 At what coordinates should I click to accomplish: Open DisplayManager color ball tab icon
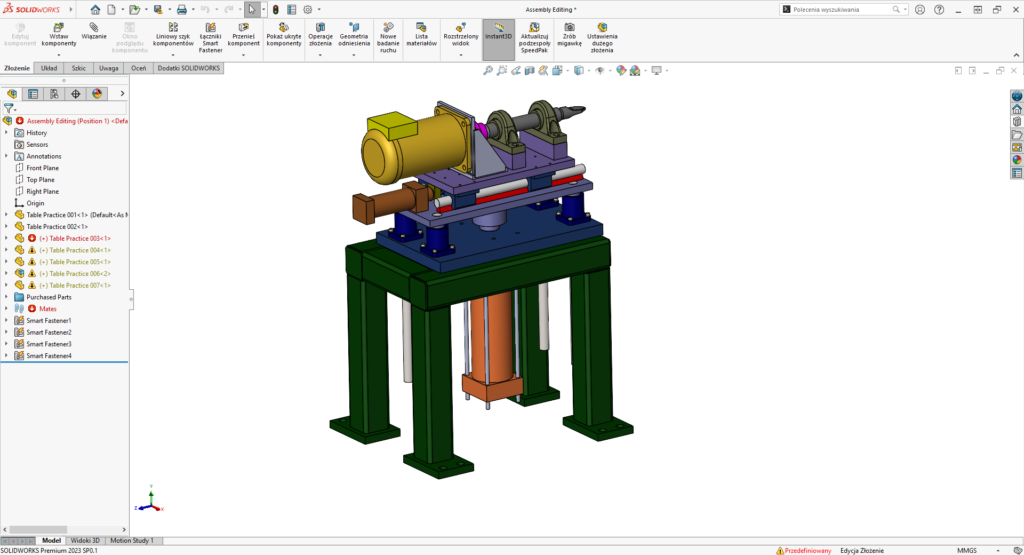[x=97, y=94]
